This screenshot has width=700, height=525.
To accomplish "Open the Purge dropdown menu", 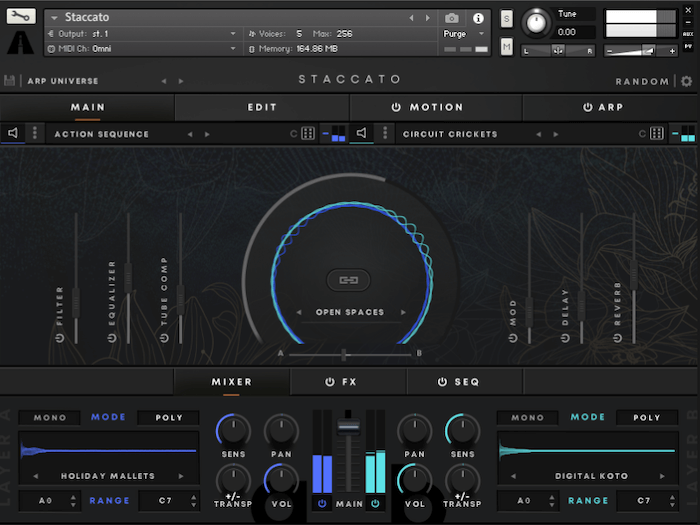I will click(x=460, y=34).
